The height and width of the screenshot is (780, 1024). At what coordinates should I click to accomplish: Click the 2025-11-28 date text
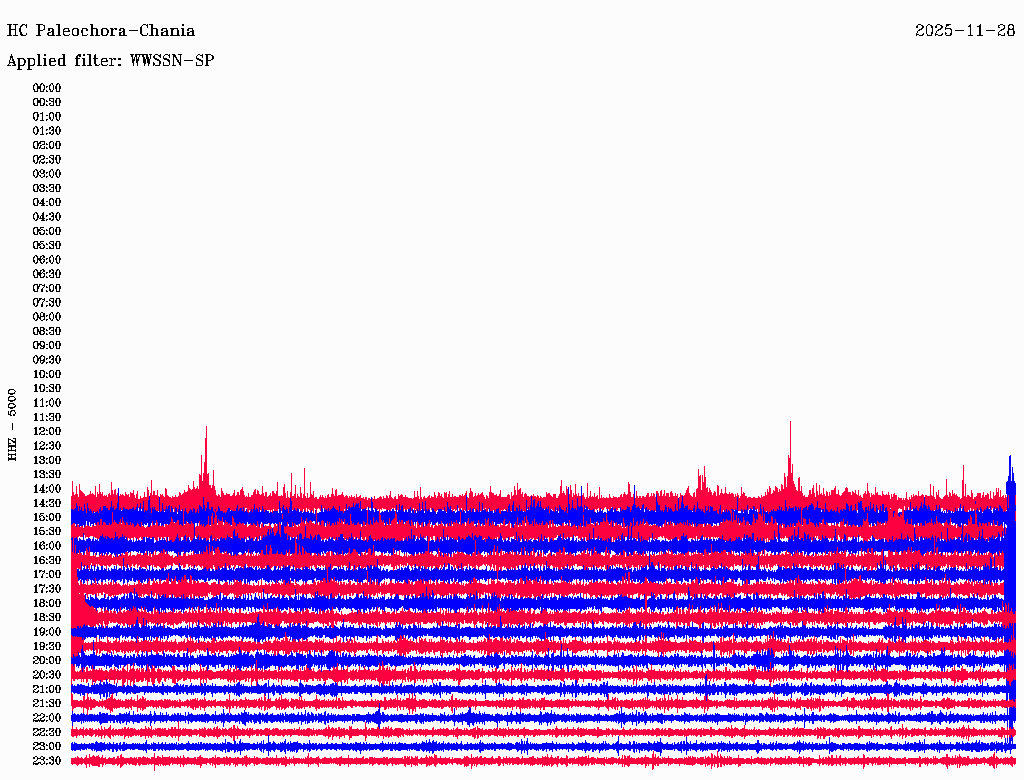(x=965, y=31)
